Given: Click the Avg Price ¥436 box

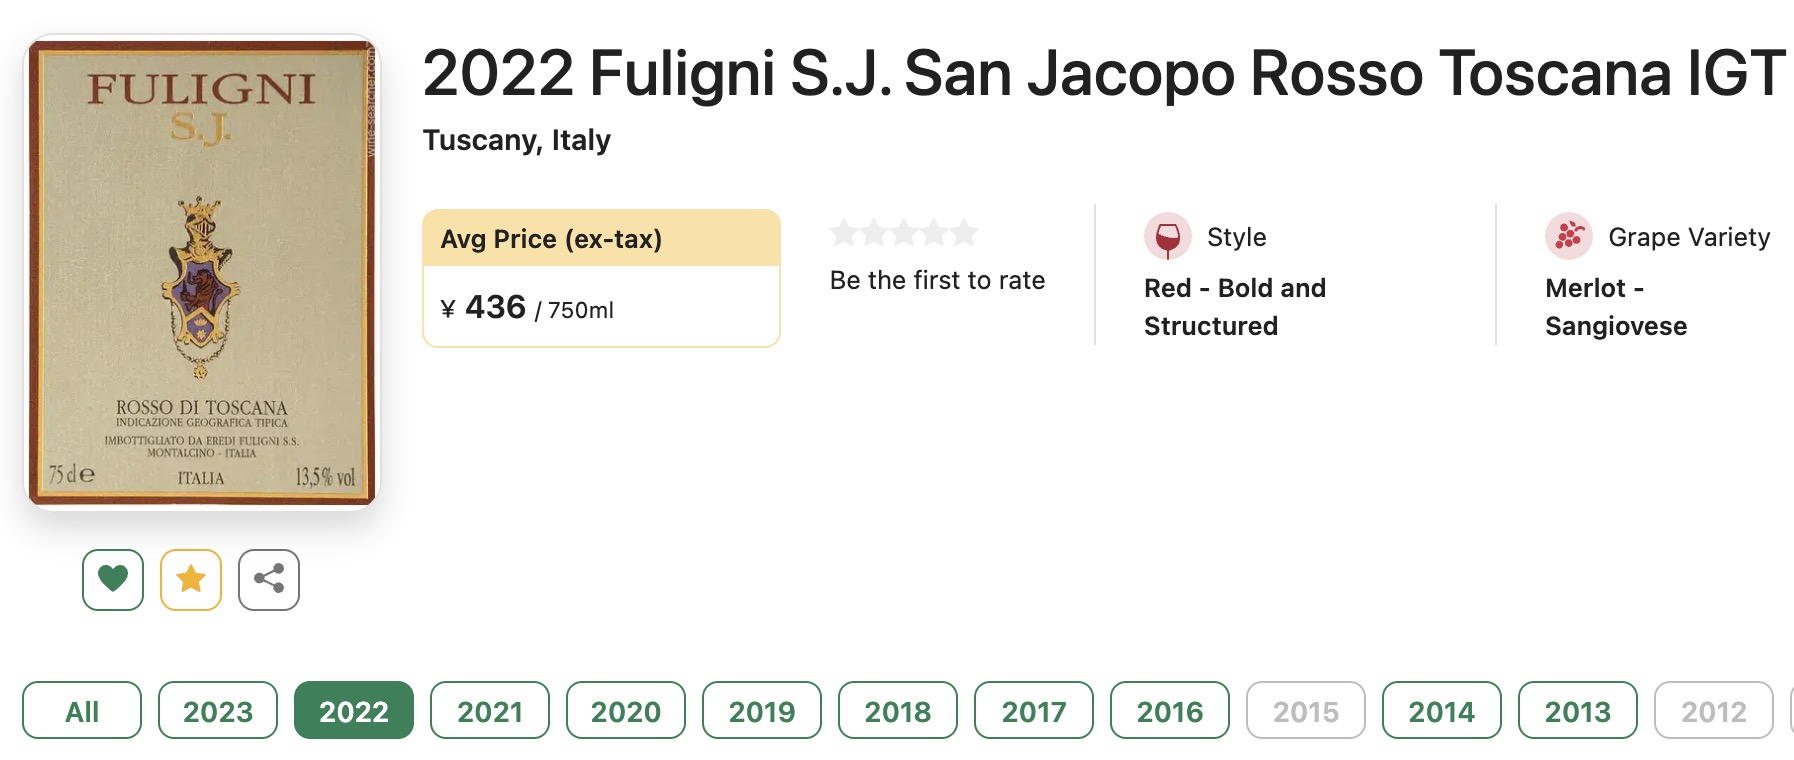Looking at the screenshot, I should click(601, 278).
